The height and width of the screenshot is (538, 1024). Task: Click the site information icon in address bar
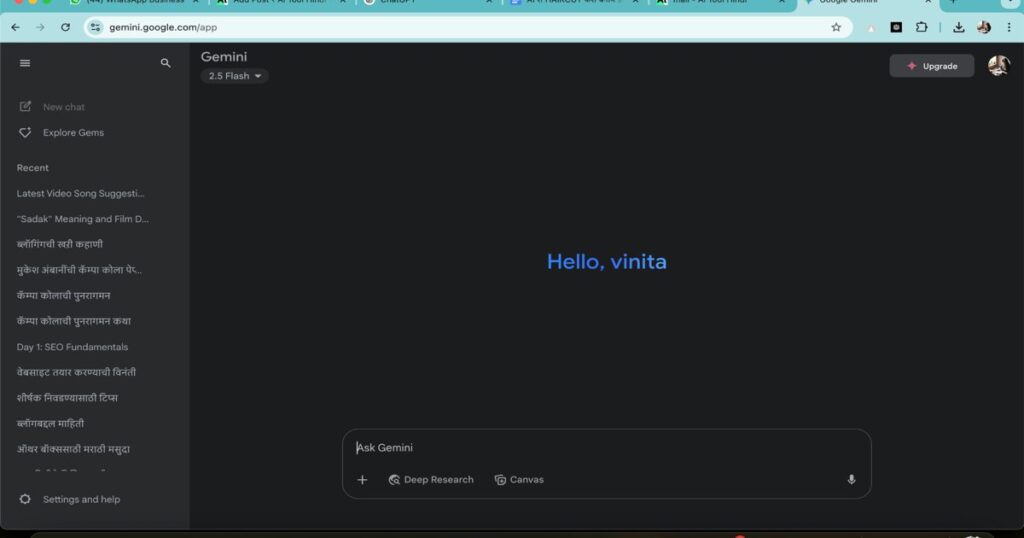[x=95, y=27]
